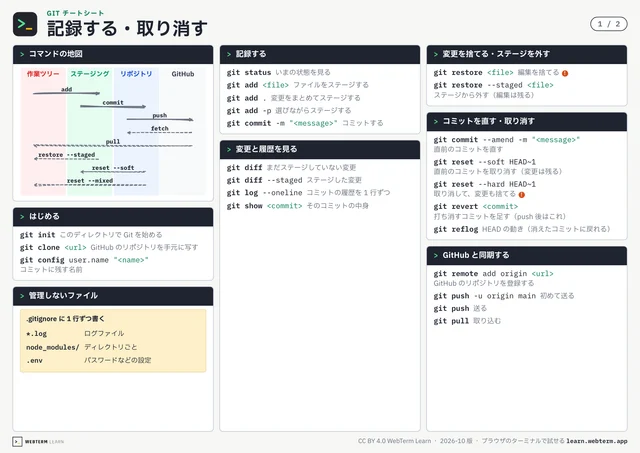Click the *.log entry in the gitignore box
The image size is (640, 453).
click(x=75, y=333)
